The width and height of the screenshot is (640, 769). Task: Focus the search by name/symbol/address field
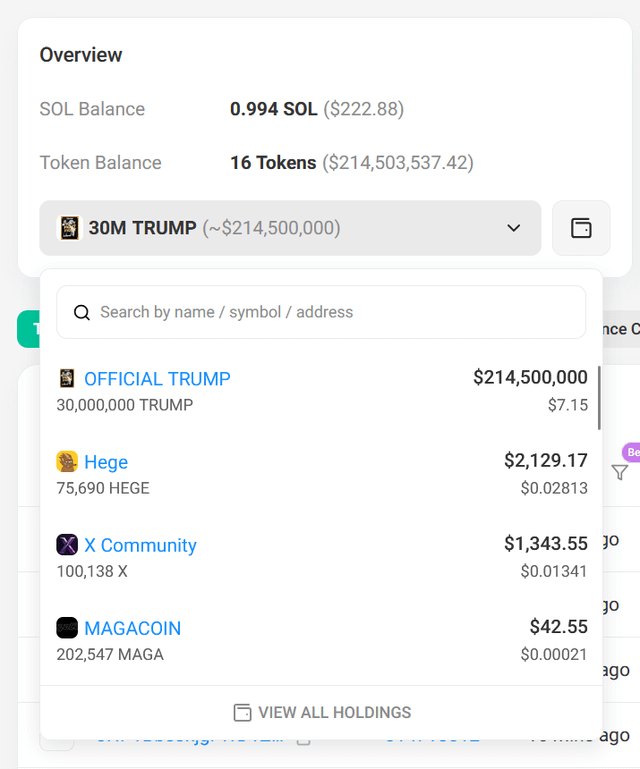tap(330, 312)
